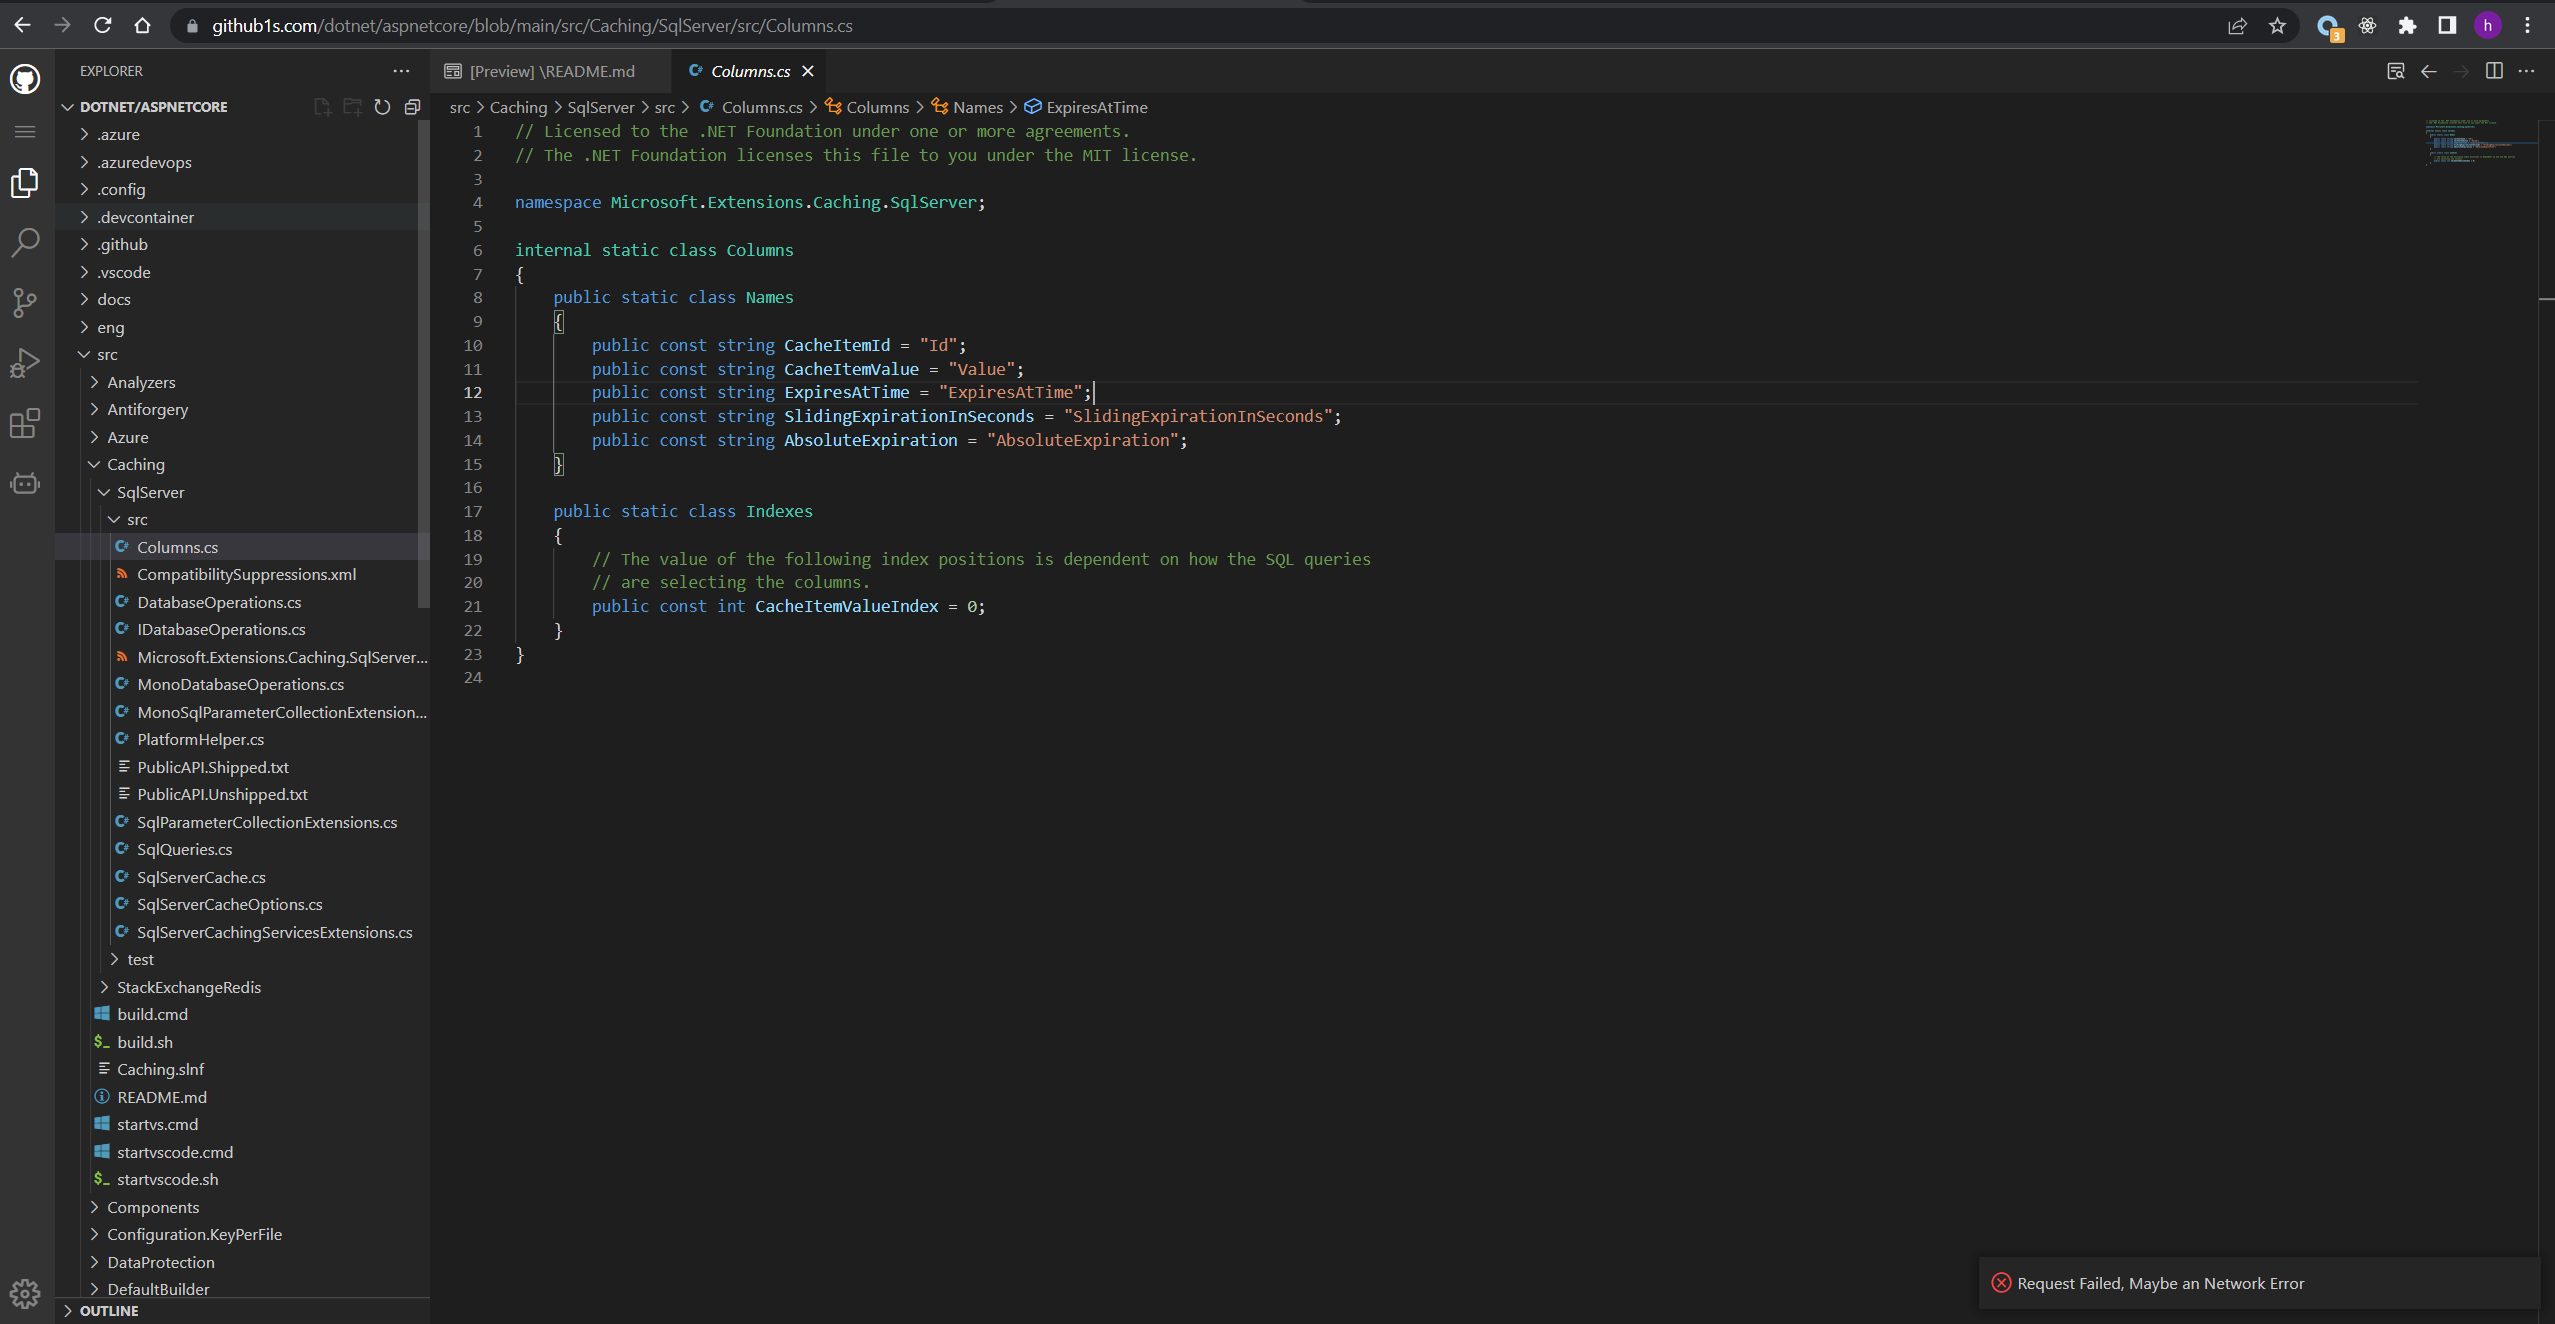Open the Source Control view icon
This screenshot has height=1324, width=2555.
point(25,302)
